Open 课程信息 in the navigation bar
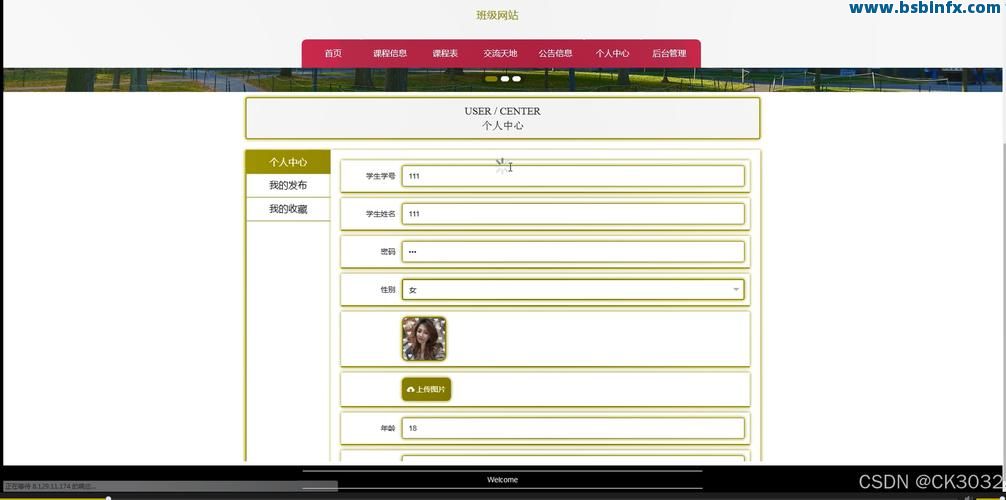The image size is (1006, 500). [390, 54]
